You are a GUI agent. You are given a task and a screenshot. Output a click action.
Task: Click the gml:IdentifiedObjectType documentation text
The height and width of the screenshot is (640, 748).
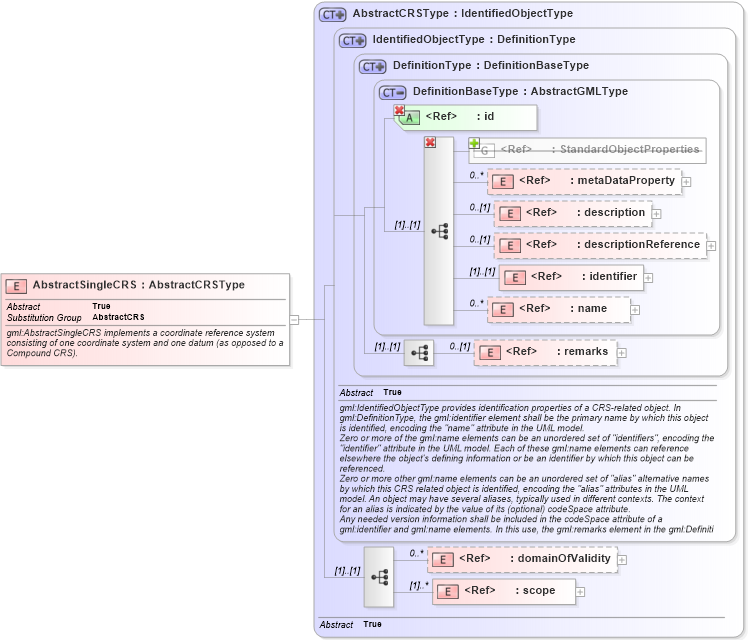(x=527, y=468)
